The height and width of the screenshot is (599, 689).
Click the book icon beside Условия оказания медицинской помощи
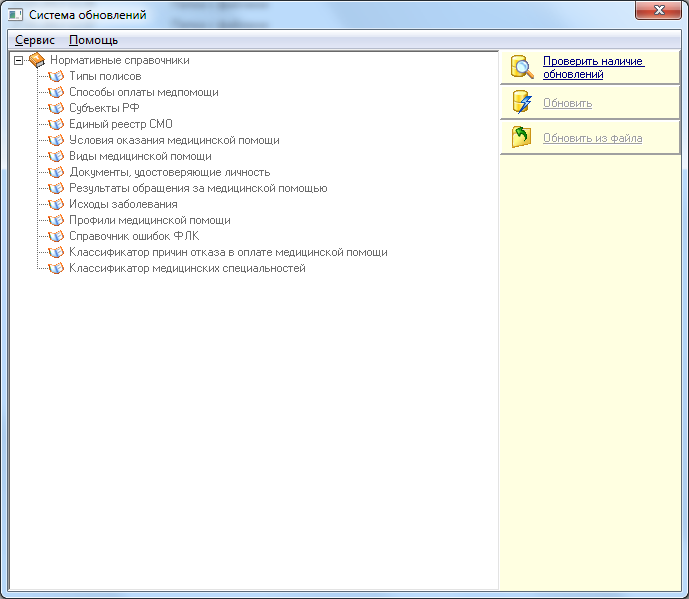pyautogui.click(x=56, y=140)
